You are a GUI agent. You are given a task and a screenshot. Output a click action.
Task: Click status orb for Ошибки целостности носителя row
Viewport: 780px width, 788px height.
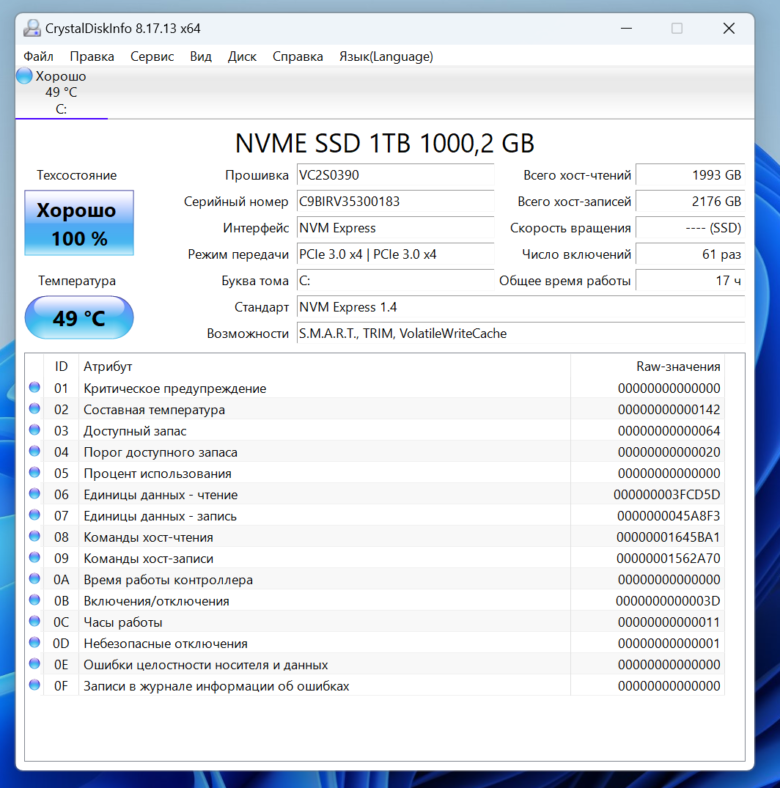(34, 664)
